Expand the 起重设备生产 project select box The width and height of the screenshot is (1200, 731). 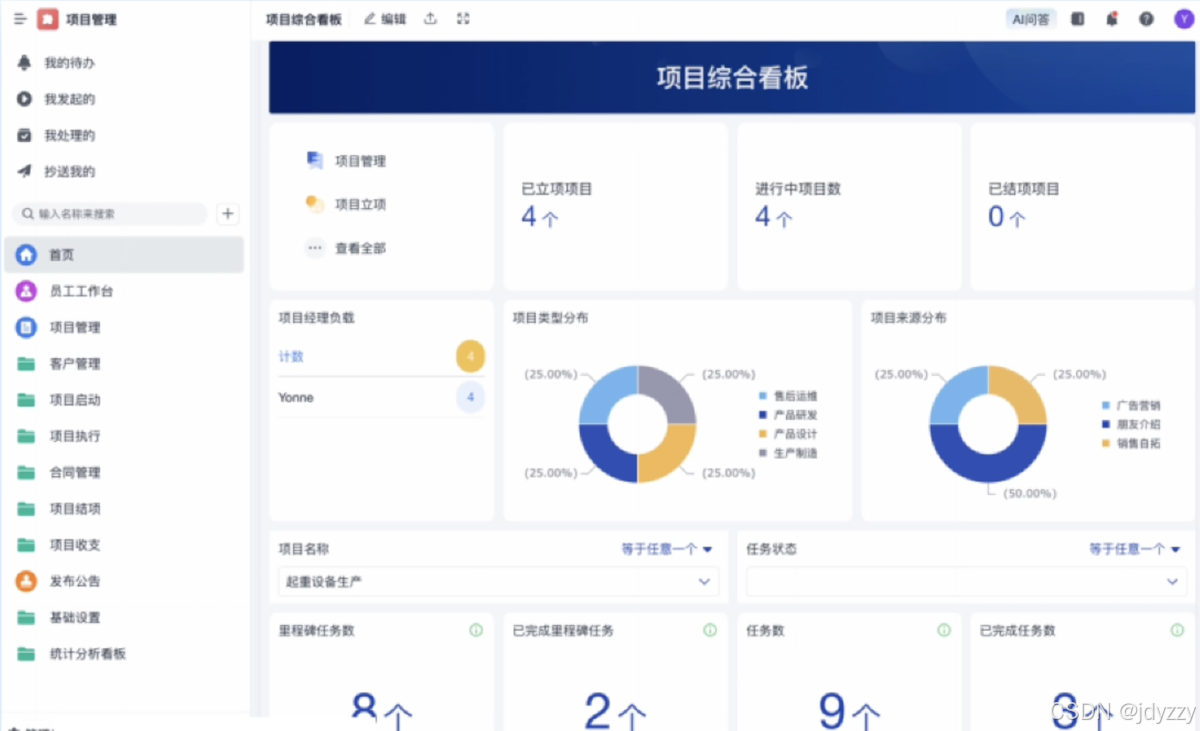coord(498,581)
